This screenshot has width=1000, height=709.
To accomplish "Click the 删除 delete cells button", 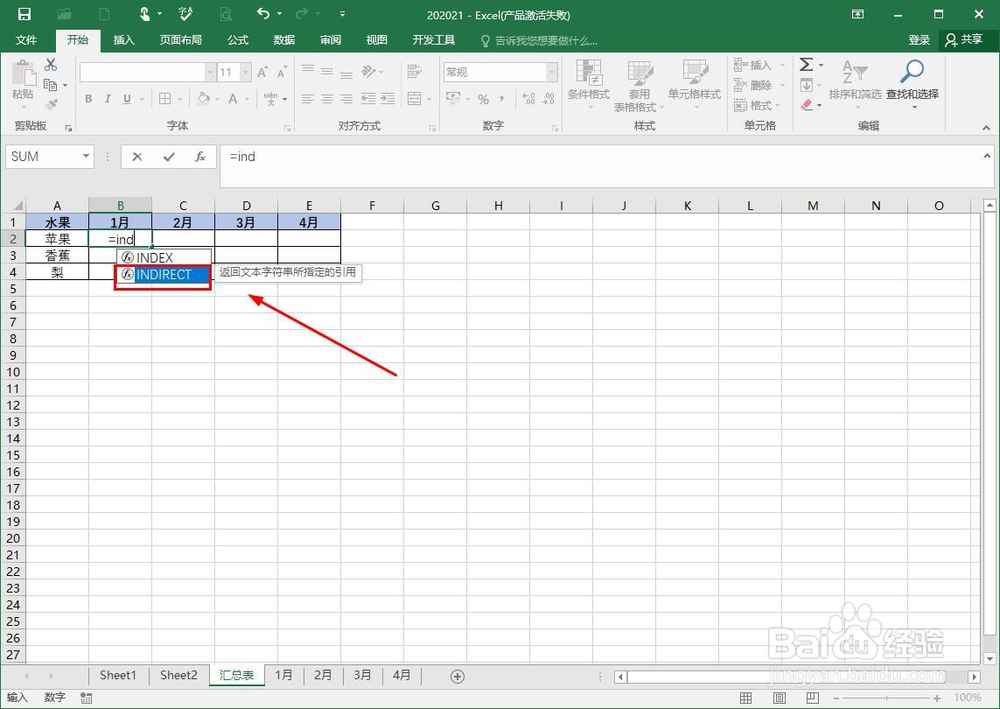I will coord(758,85).
